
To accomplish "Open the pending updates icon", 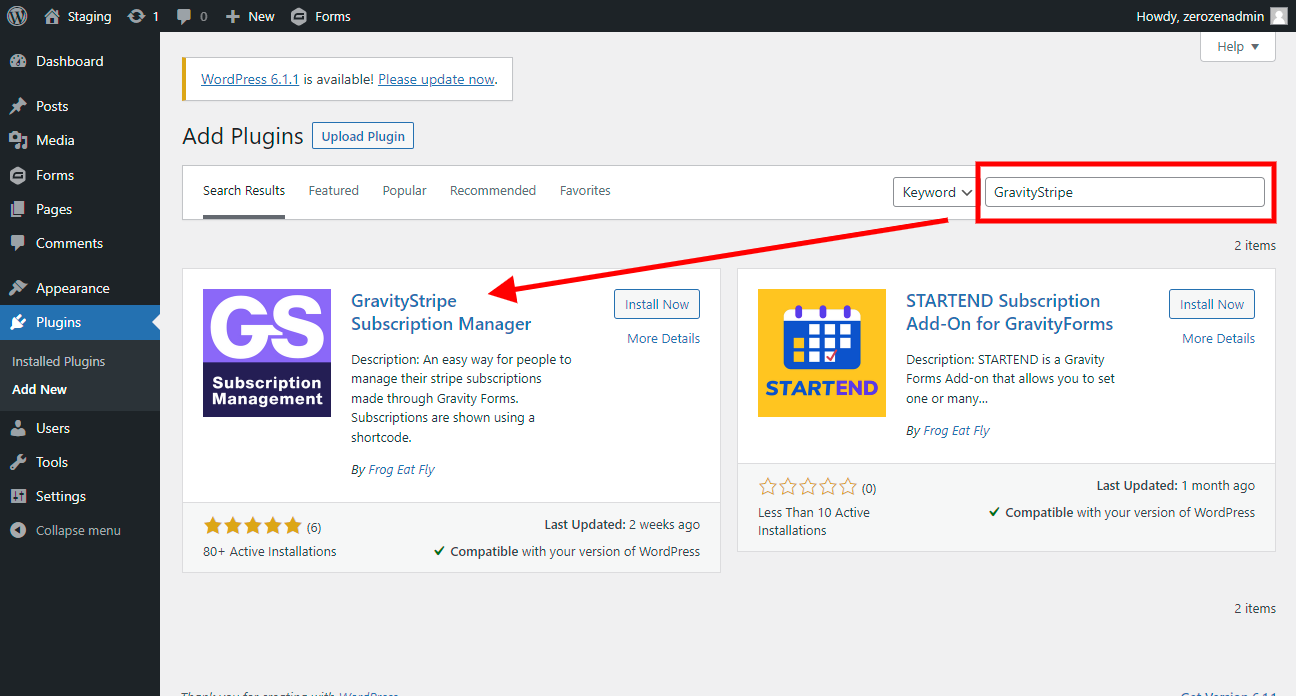I will click(x=143, y=16).
